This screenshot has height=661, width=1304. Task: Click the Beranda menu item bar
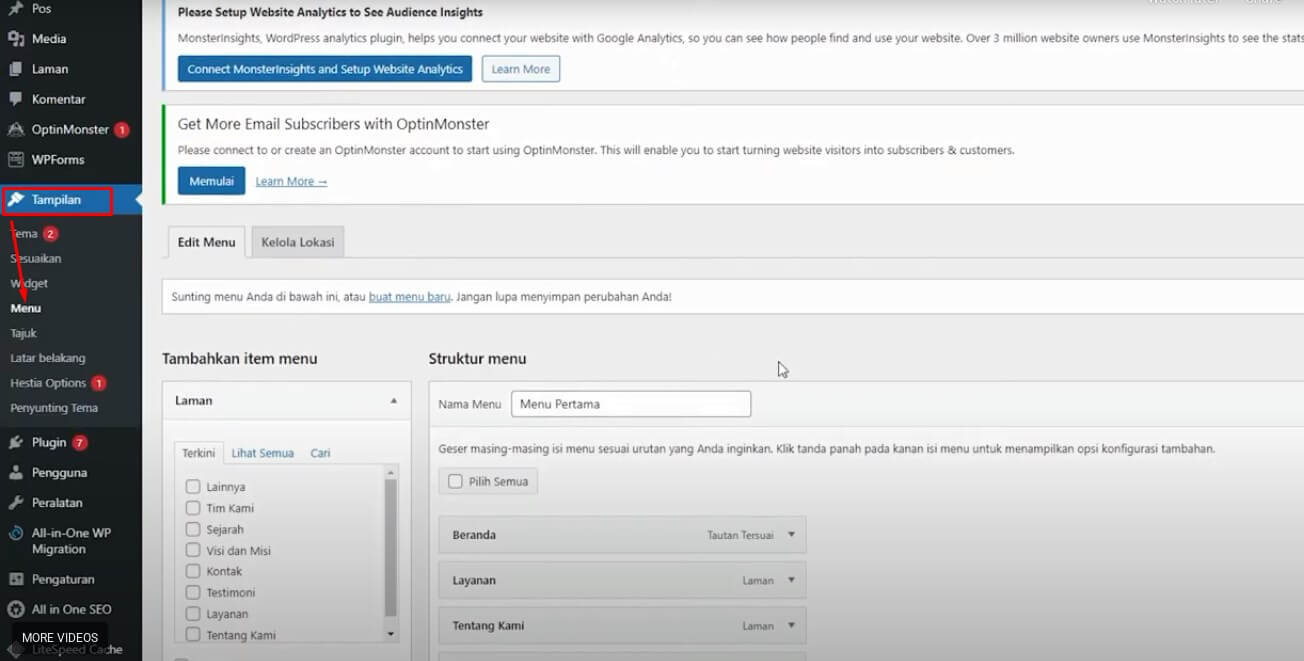(622, 535)
